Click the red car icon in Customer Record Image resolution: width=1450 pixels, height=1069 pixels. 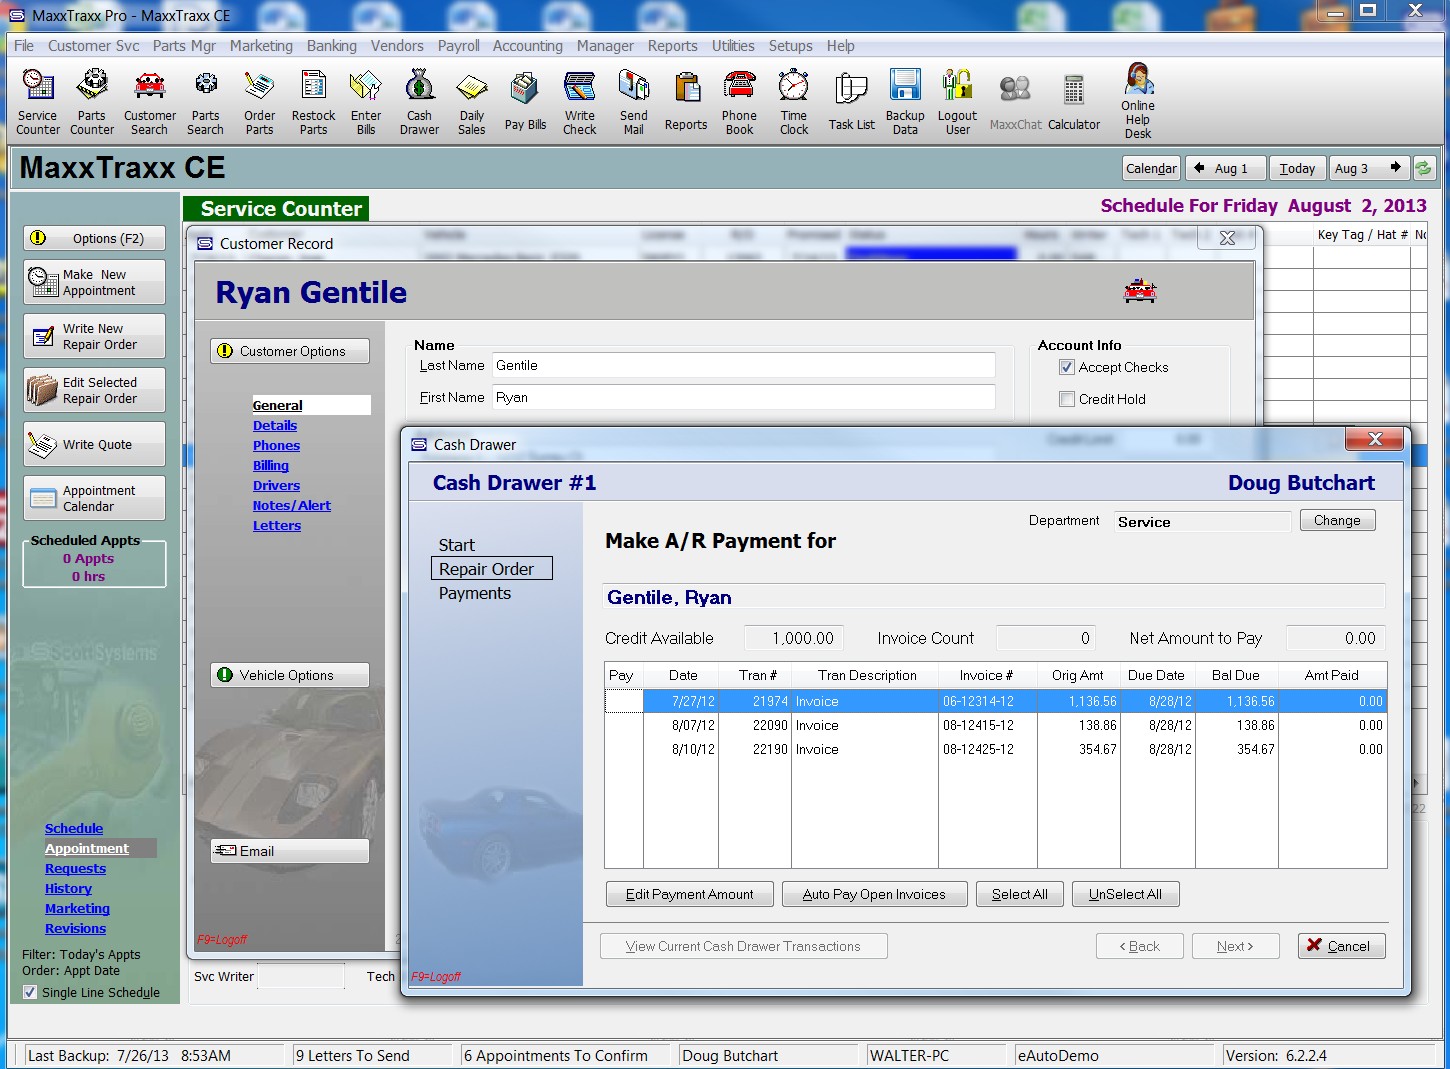(1140, 292)
